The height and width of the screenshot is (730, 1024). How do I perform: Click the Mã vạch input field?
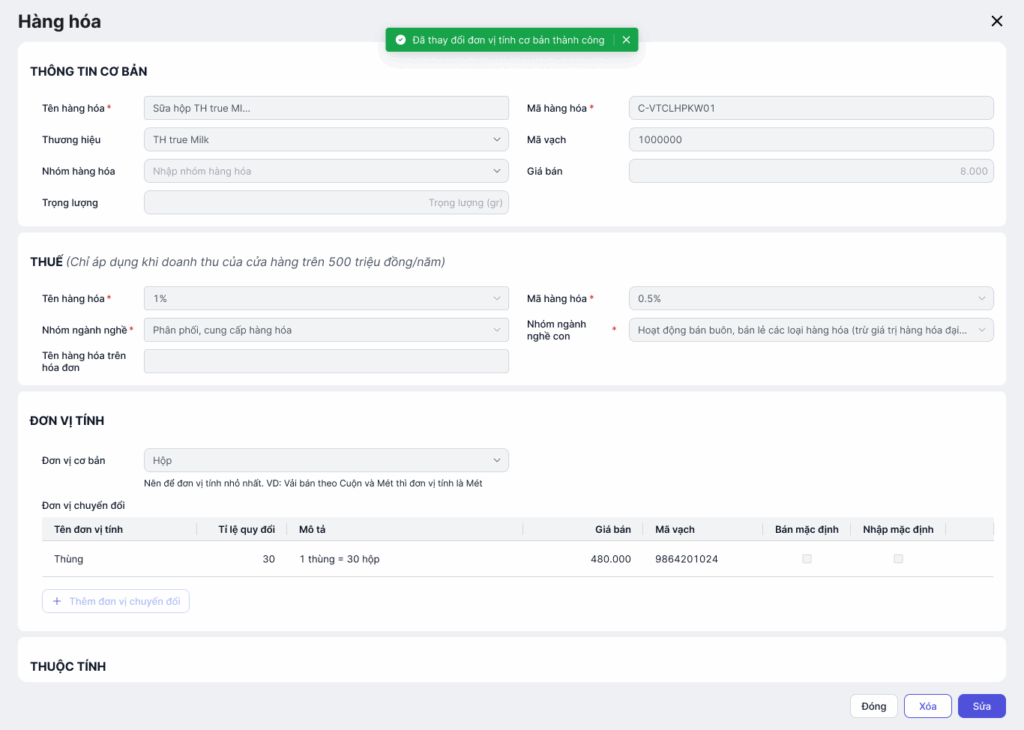(811, 140)
